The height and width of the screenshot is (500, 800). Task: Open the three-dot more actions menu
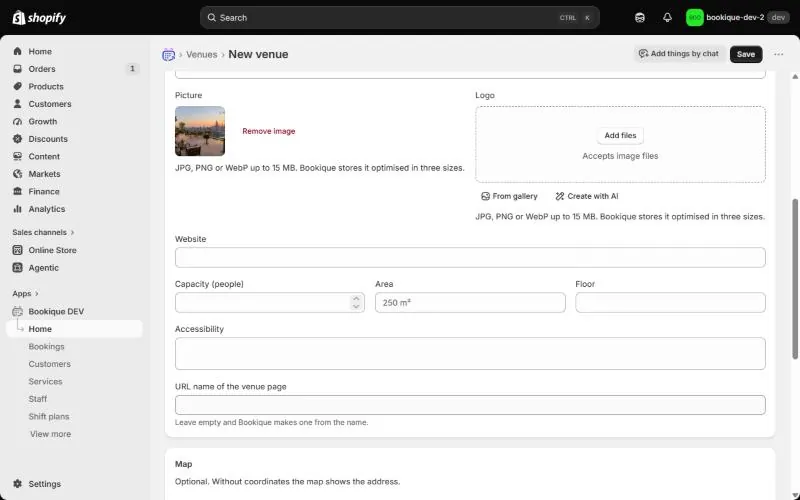(778, 54)
